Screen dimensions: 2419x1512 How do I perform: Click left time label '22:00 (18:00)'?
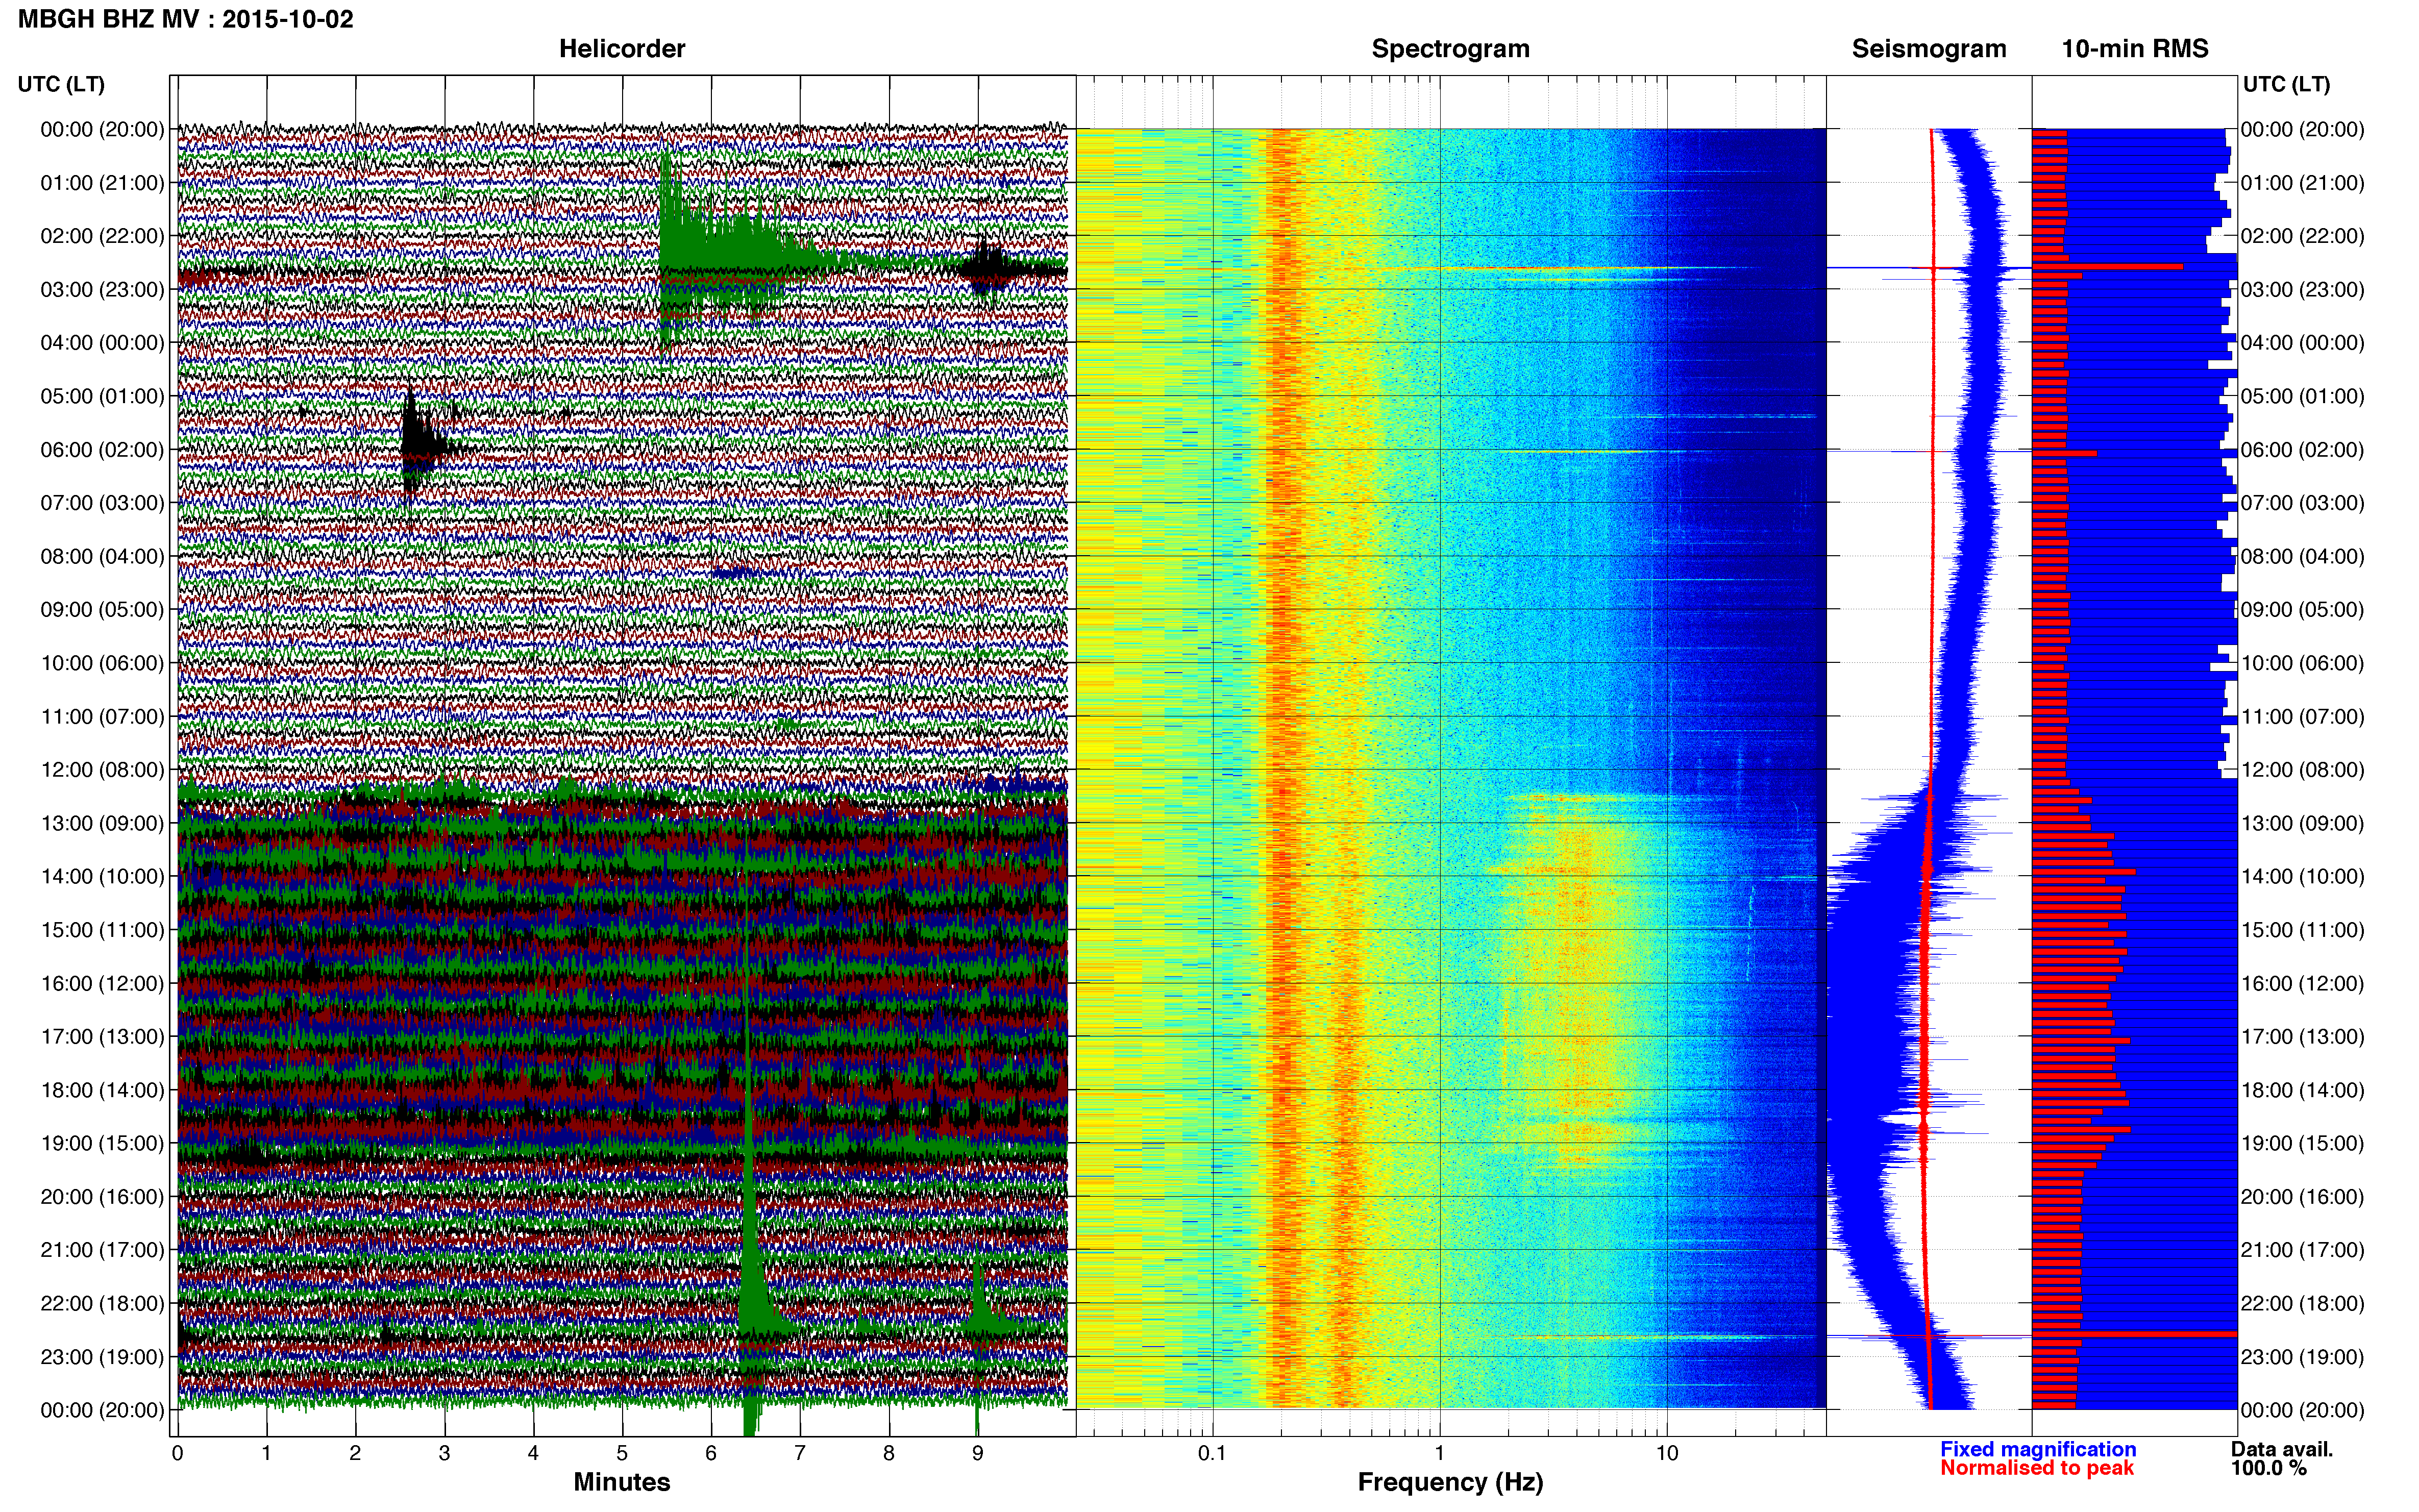102,1304
